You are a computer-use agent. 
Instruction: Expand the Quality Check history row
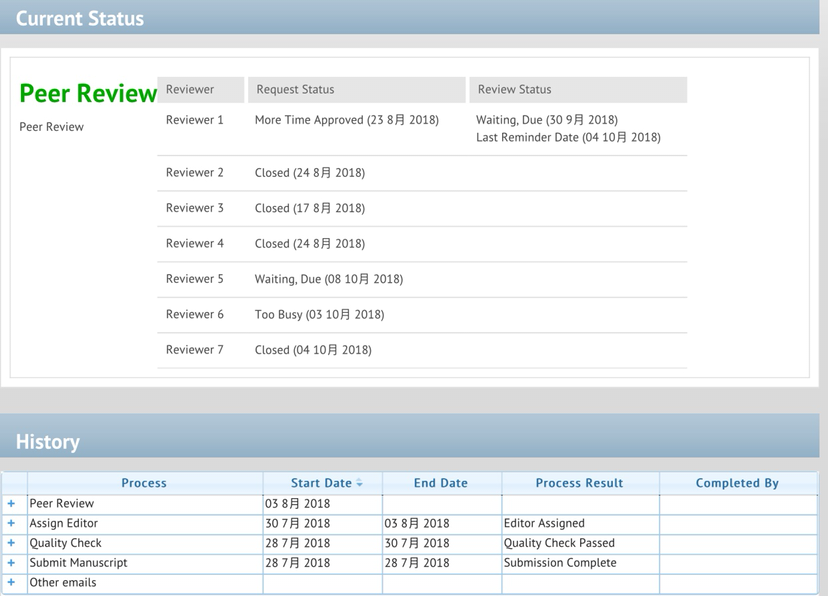(11, 543)
